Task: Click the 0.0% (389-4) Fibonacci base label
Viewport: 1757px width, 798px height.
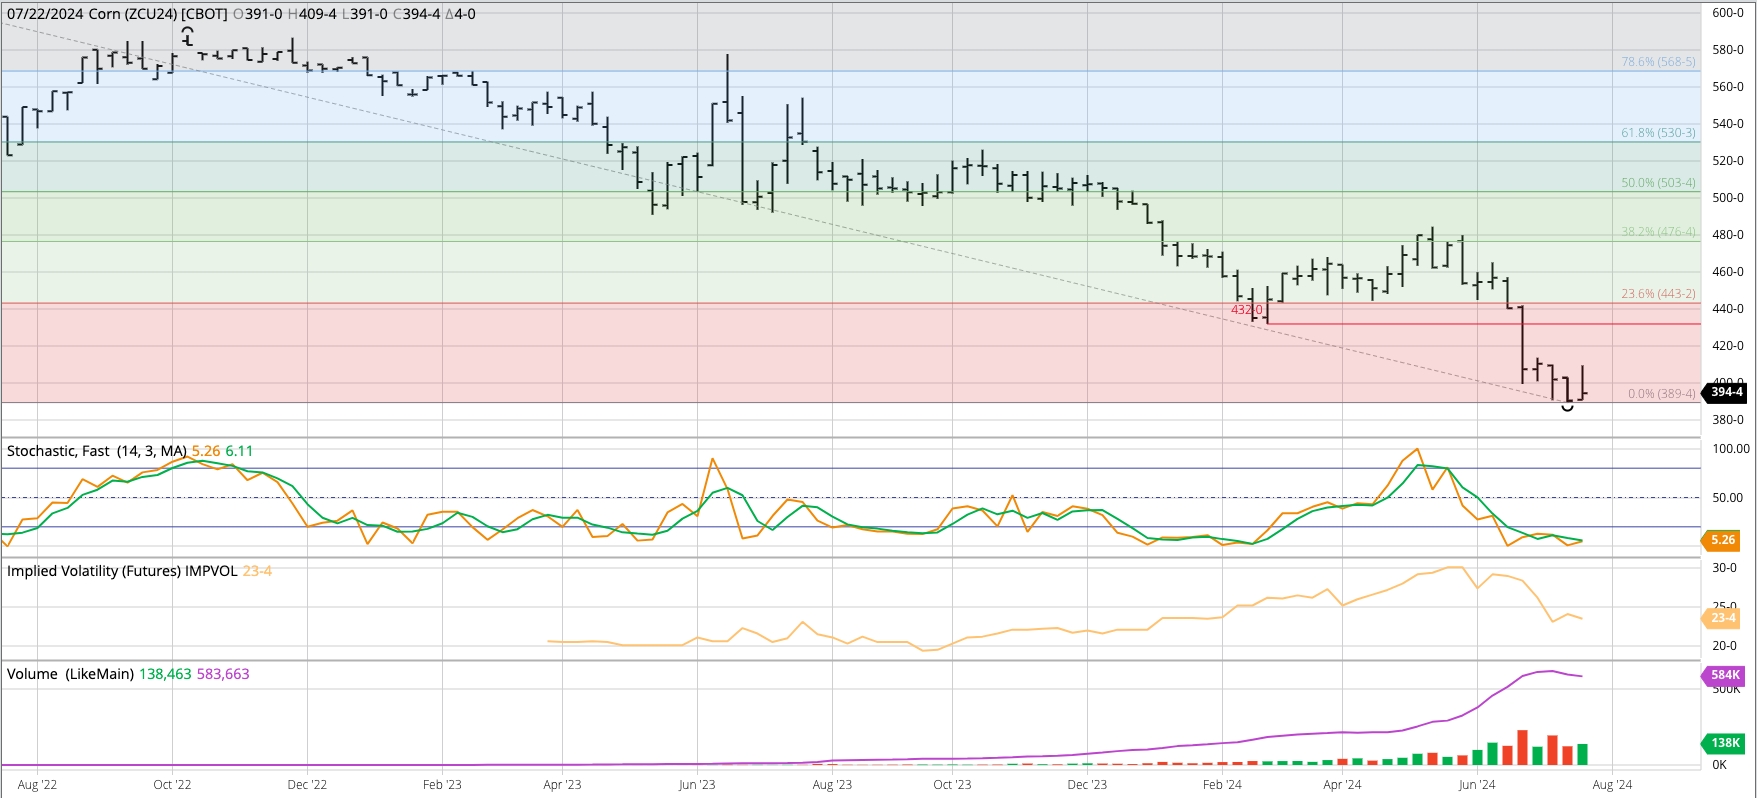Action: [1661, 394]
